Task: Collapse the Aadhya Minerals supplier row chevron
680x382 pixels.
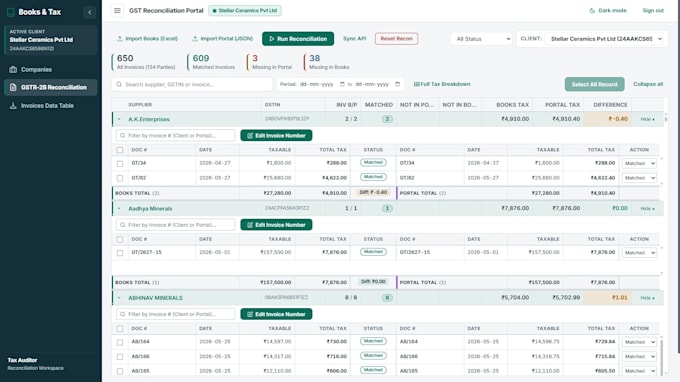Action: click(119, 209)
